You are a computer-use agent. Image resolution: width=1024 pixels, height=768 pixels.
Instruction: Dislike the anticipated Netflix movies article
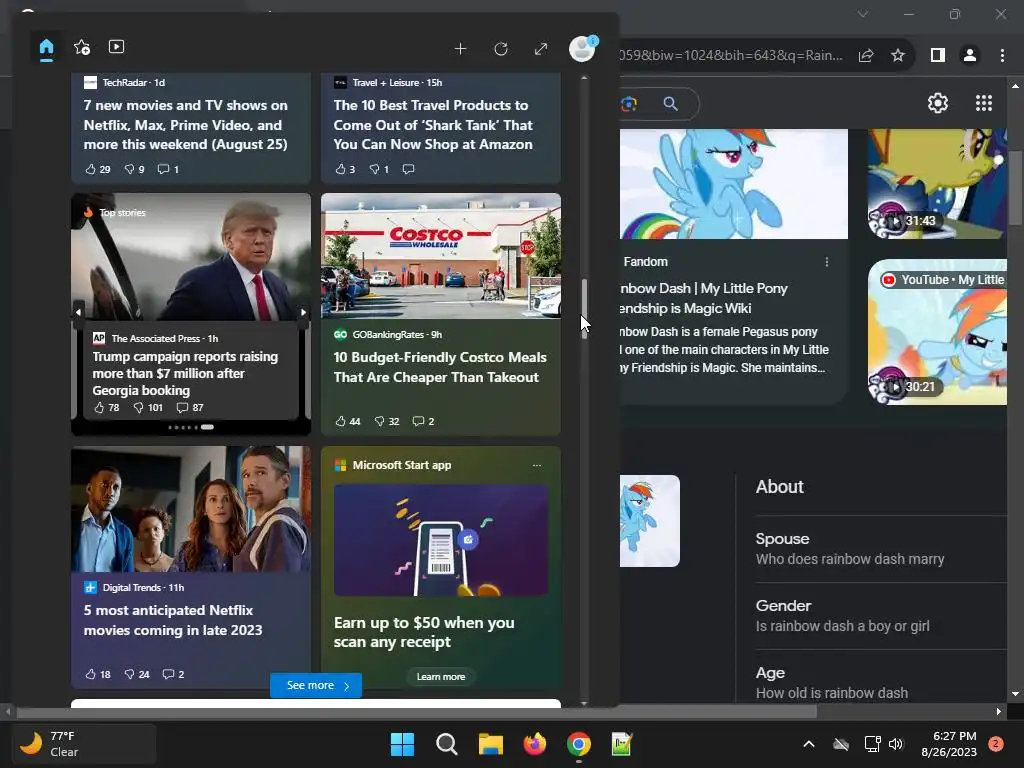click(x=137, y=674)
